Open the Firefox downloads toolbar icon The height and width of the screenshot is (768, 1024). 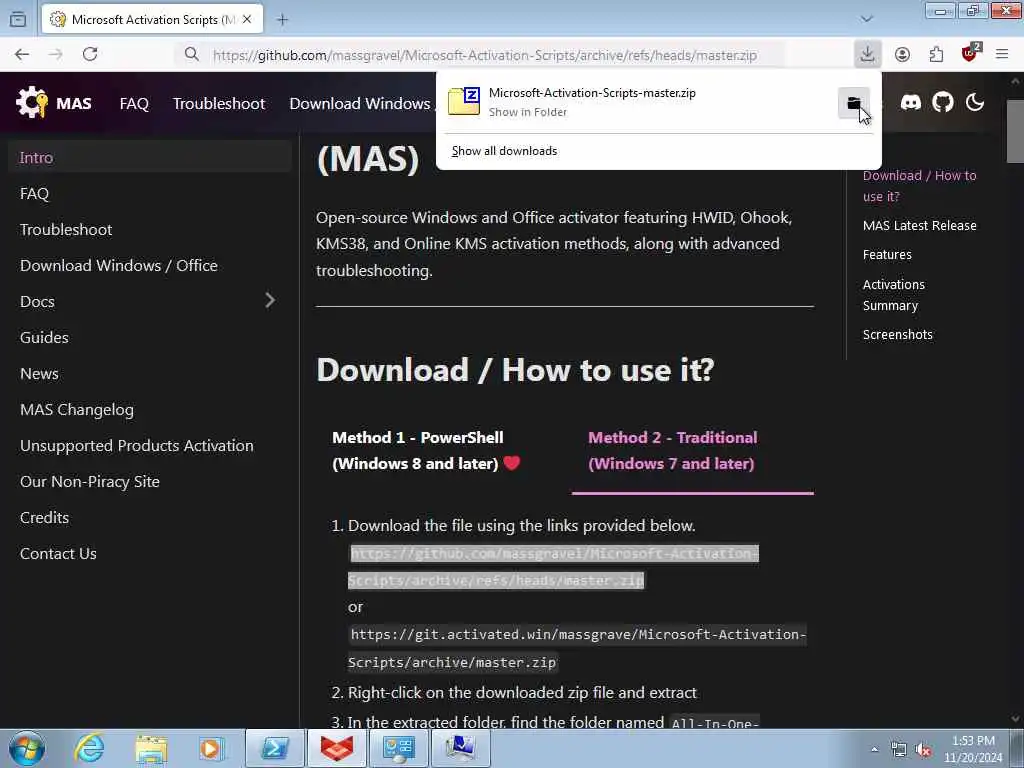point(867,54)
